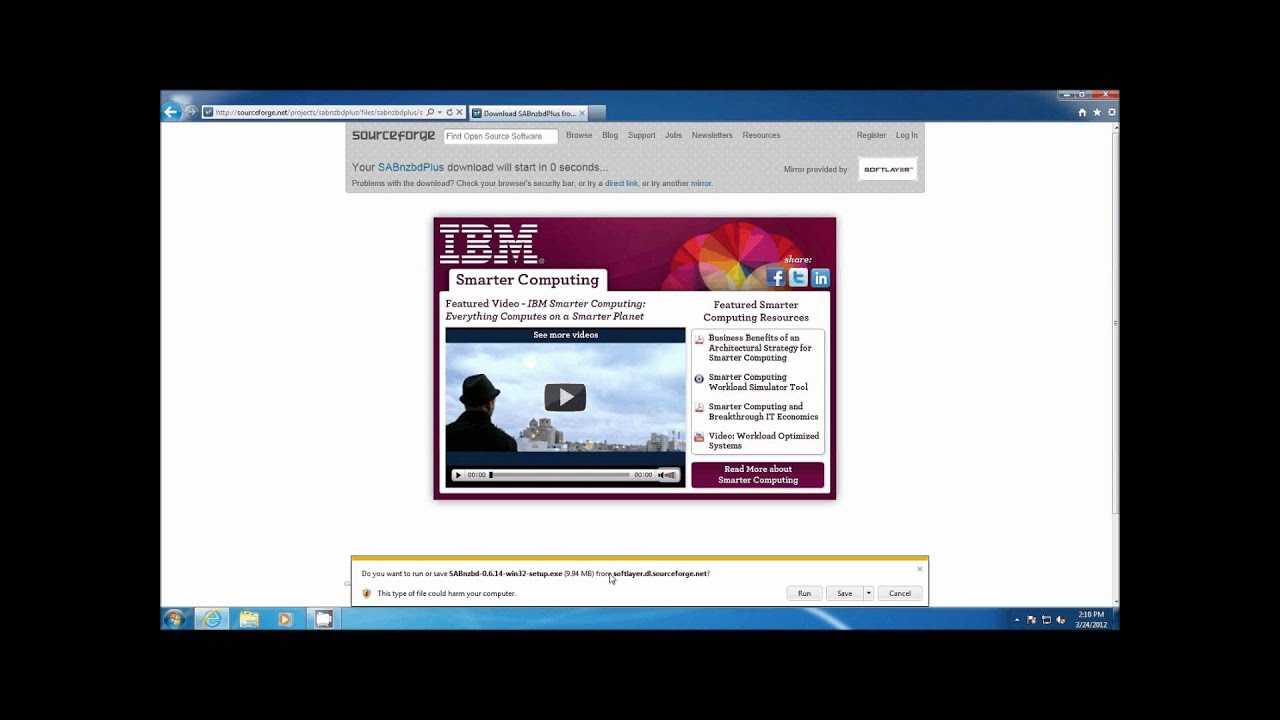Image resolution: width=1280 pixels, height=720 pixels.
Task: Open Business Benefits of an Architectural Strategy link
Action: point(760,348)
